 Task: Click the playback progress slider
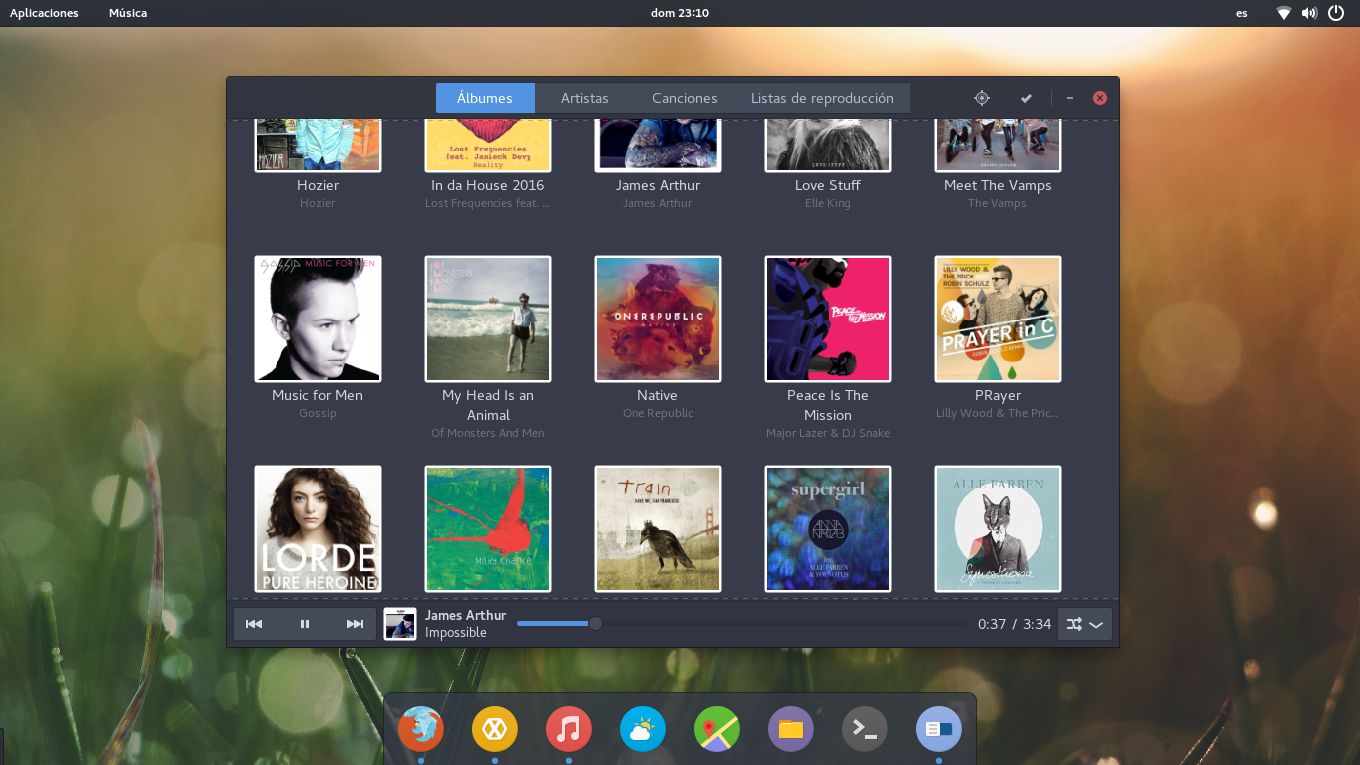[742, 624]
